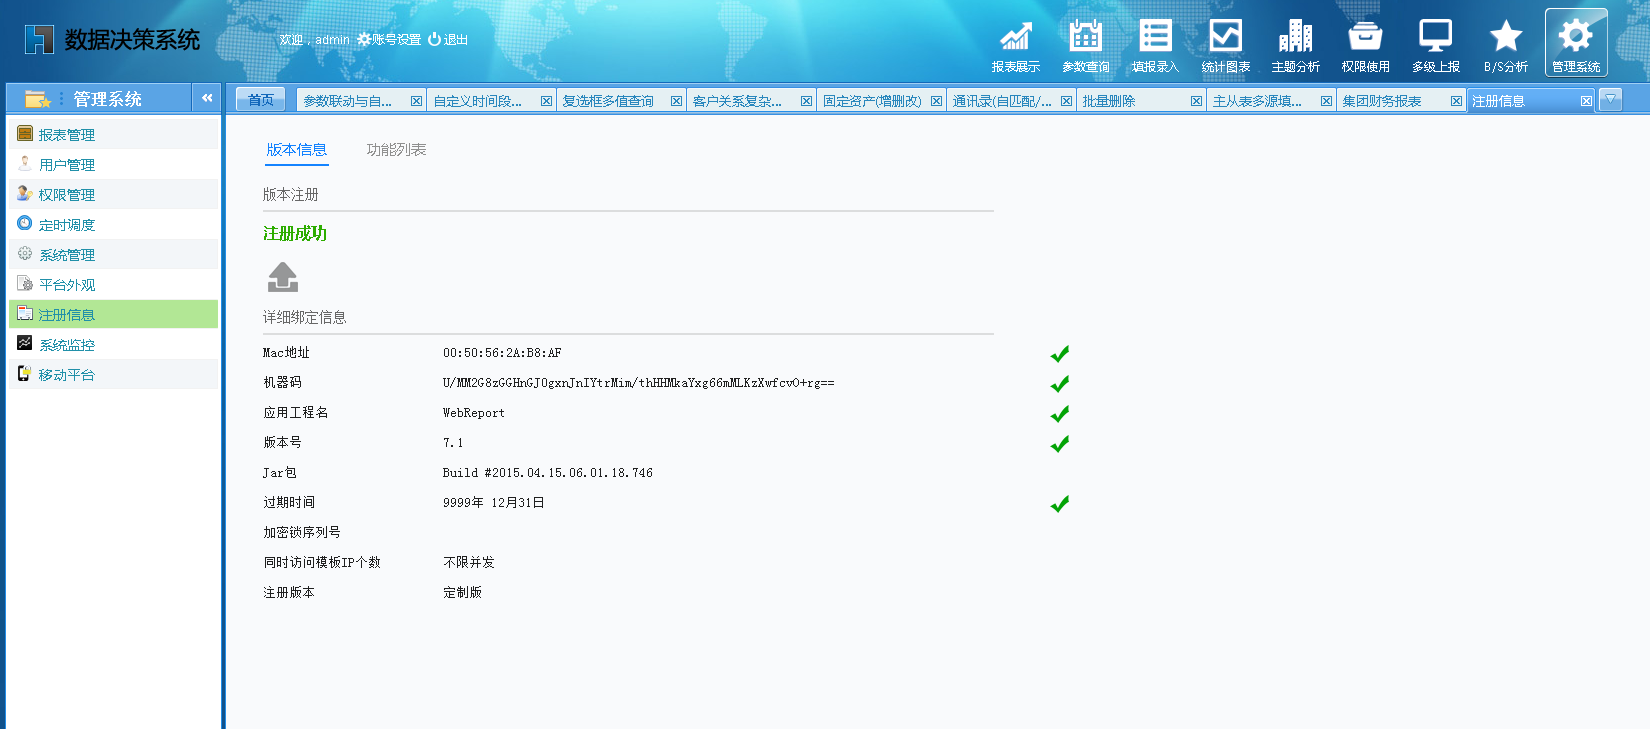1650x729 pixels.
Task: Collapse the left sidebar panel
Action: tap(207, 98)
